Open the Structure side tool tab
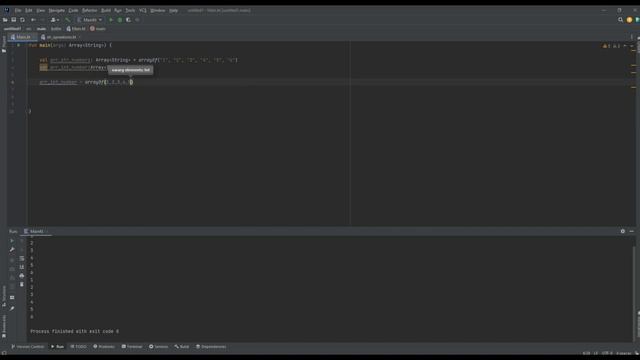Screen dimensions: 640x360 [4, 296]
